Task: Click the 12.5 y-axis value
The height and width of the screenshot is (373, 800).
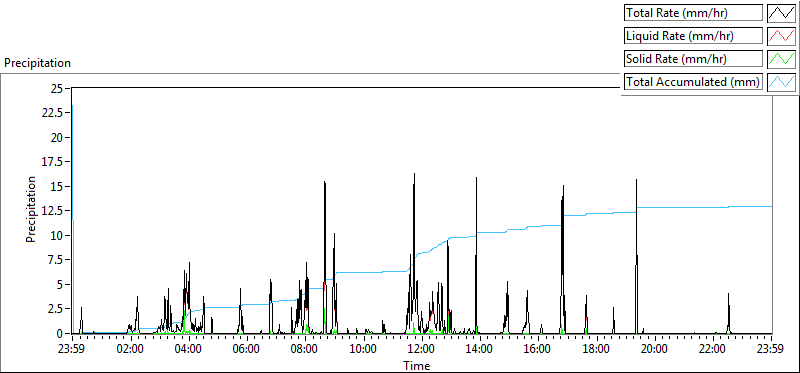Action: (x=52, y=211)
